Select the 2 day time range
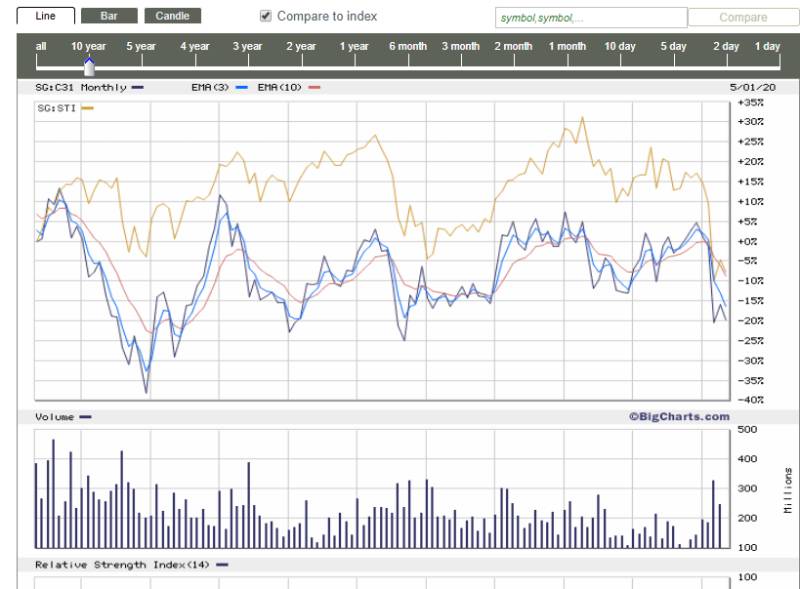This screenshot has height=589, width=800. coord(726,46)
